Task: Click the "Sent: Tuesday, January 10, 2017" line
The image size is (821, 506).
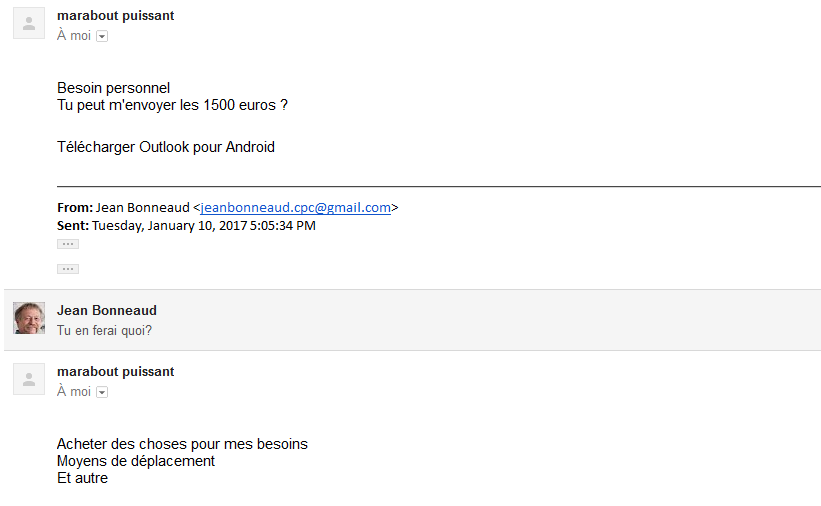Action: pyautogui.click(x=186, y=226)
